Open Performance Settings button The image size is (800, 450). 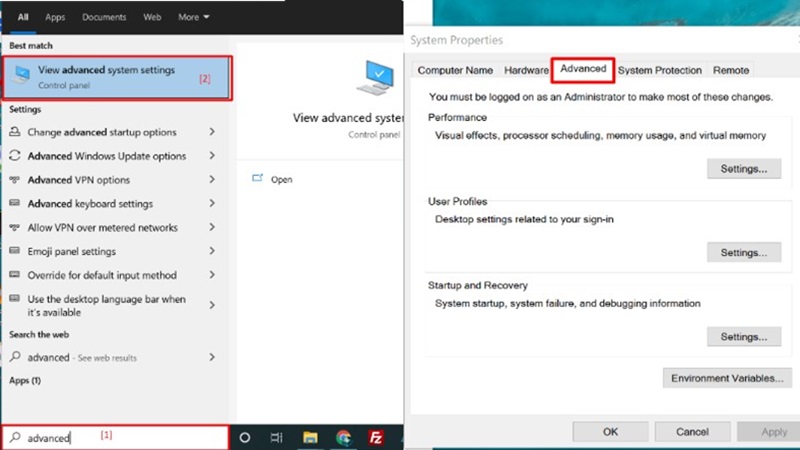744,169
